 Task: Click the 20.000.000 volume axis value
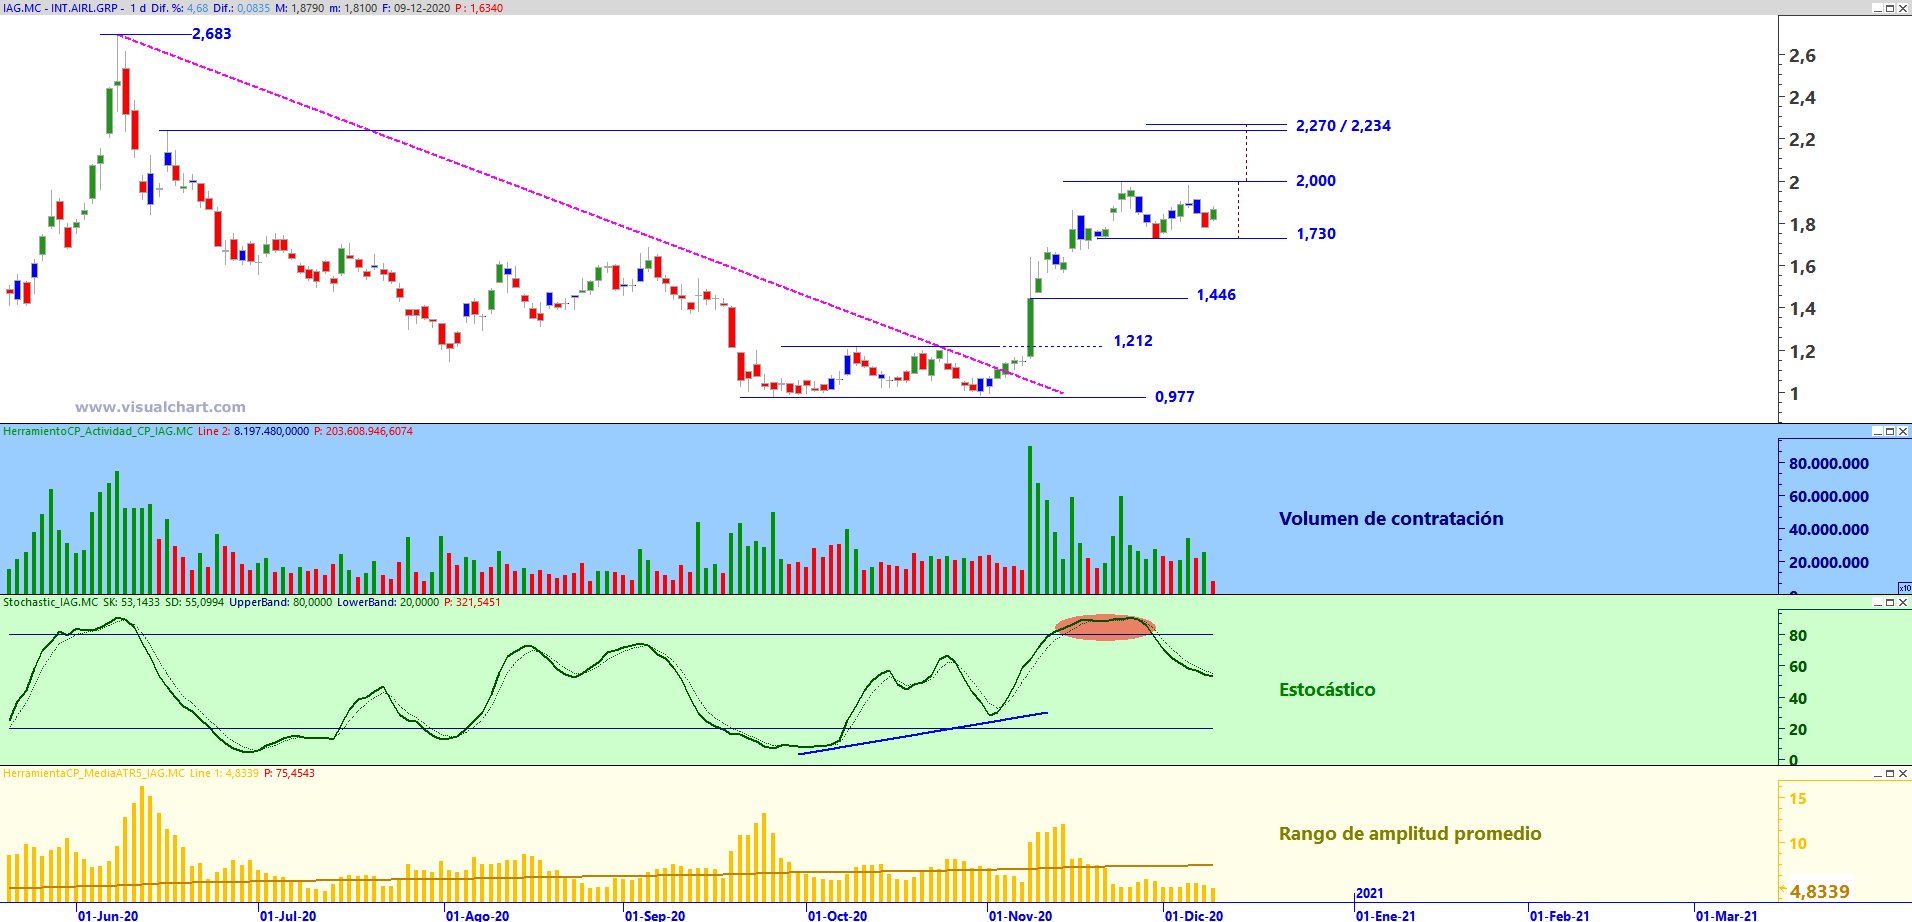(x=1829, y=562)
